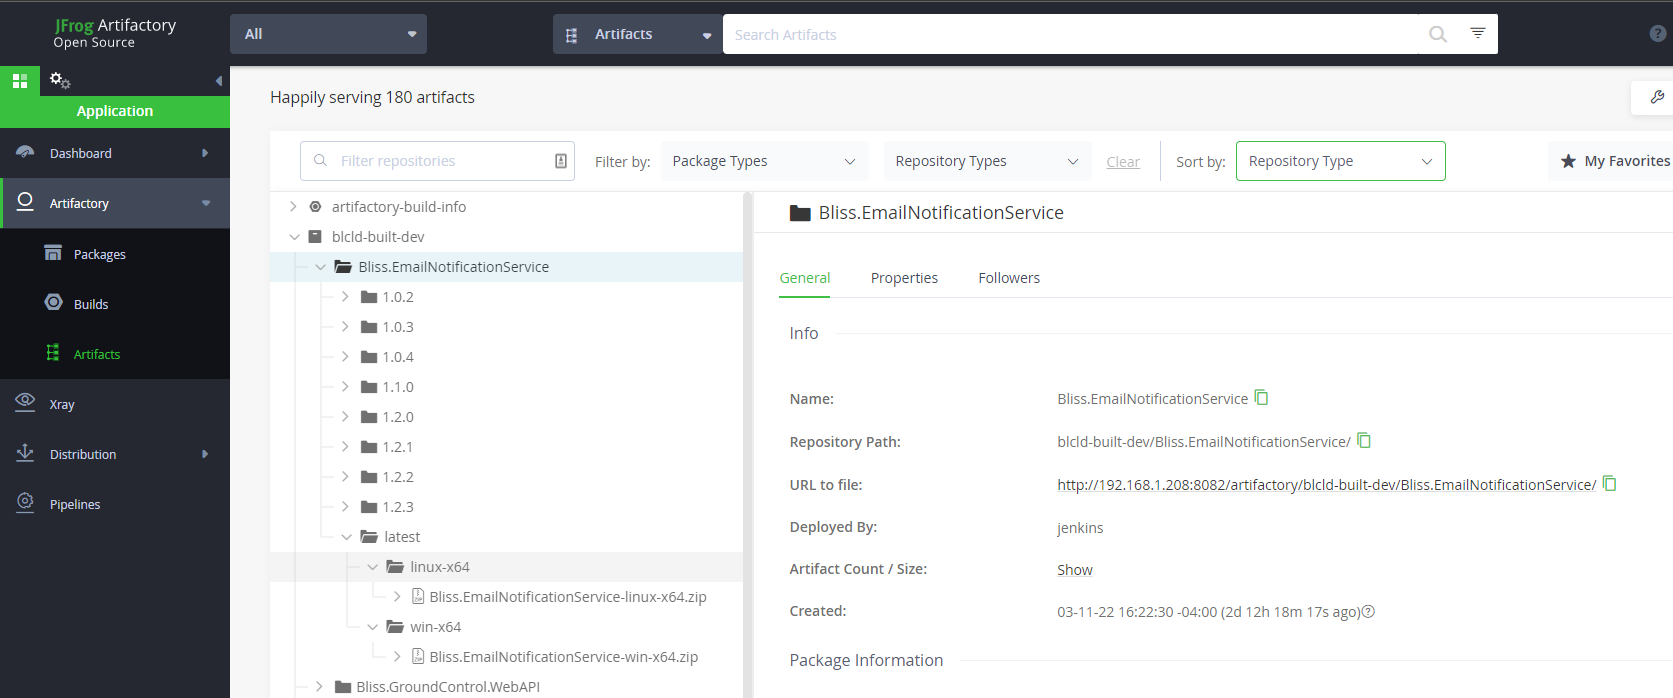This screenshot has height=698, width=1673.
Task: Copy the Name value to clipboard
Action: pyautogui.click(x=1262, y=398)
